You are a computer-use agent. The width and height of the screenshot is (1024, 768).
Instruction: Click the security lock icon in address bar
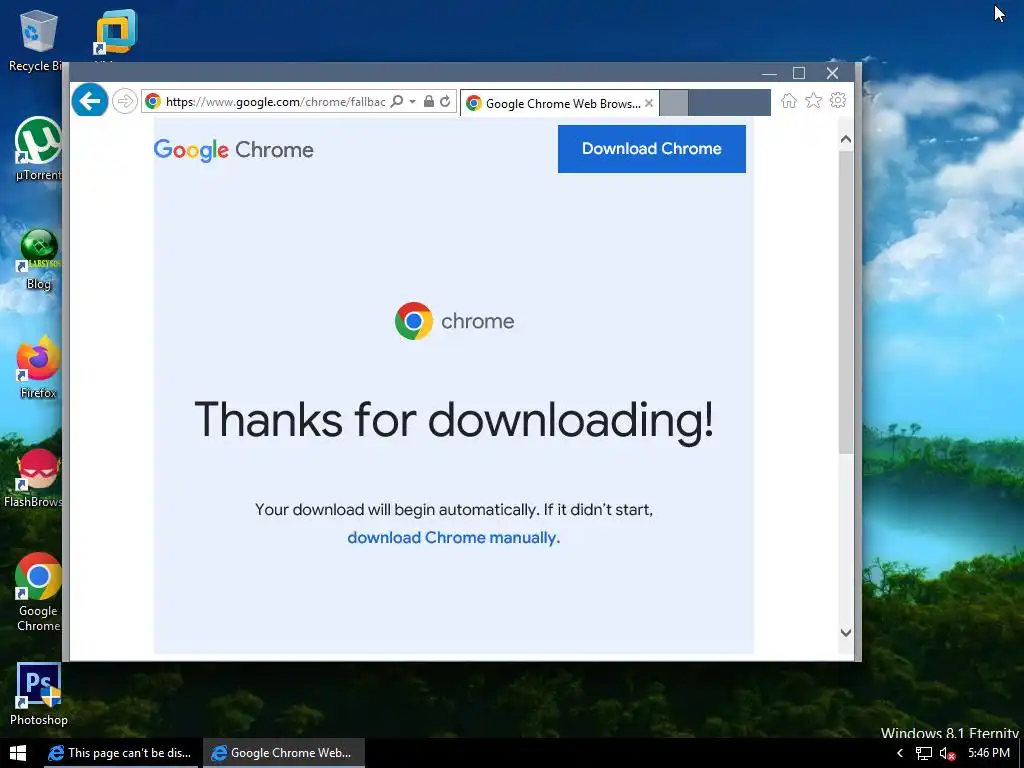tap(428, 101)
